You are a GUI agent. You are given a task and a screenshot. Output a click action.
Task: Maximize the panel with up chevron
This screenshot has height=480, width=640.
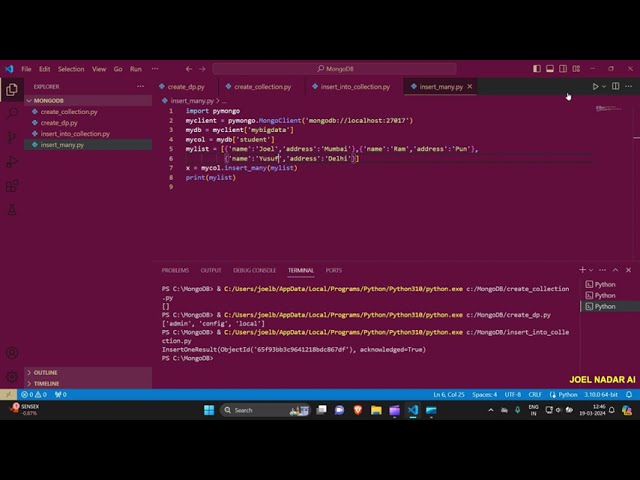click(x=616, y=270)
